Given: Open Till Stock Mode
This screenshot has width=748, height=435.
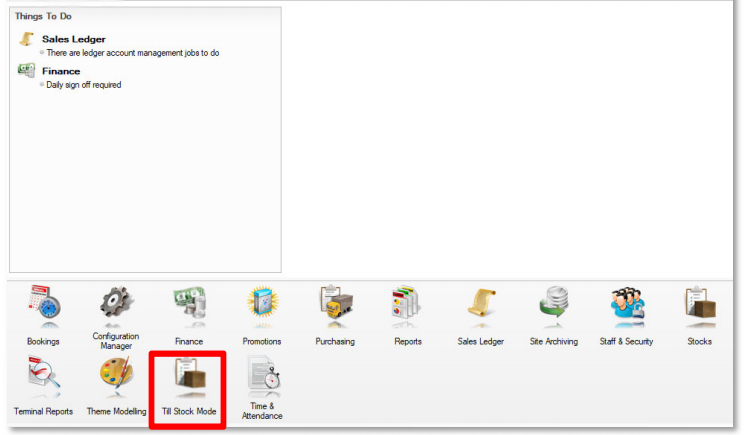Looking at the screenshot, I should 189,386.
